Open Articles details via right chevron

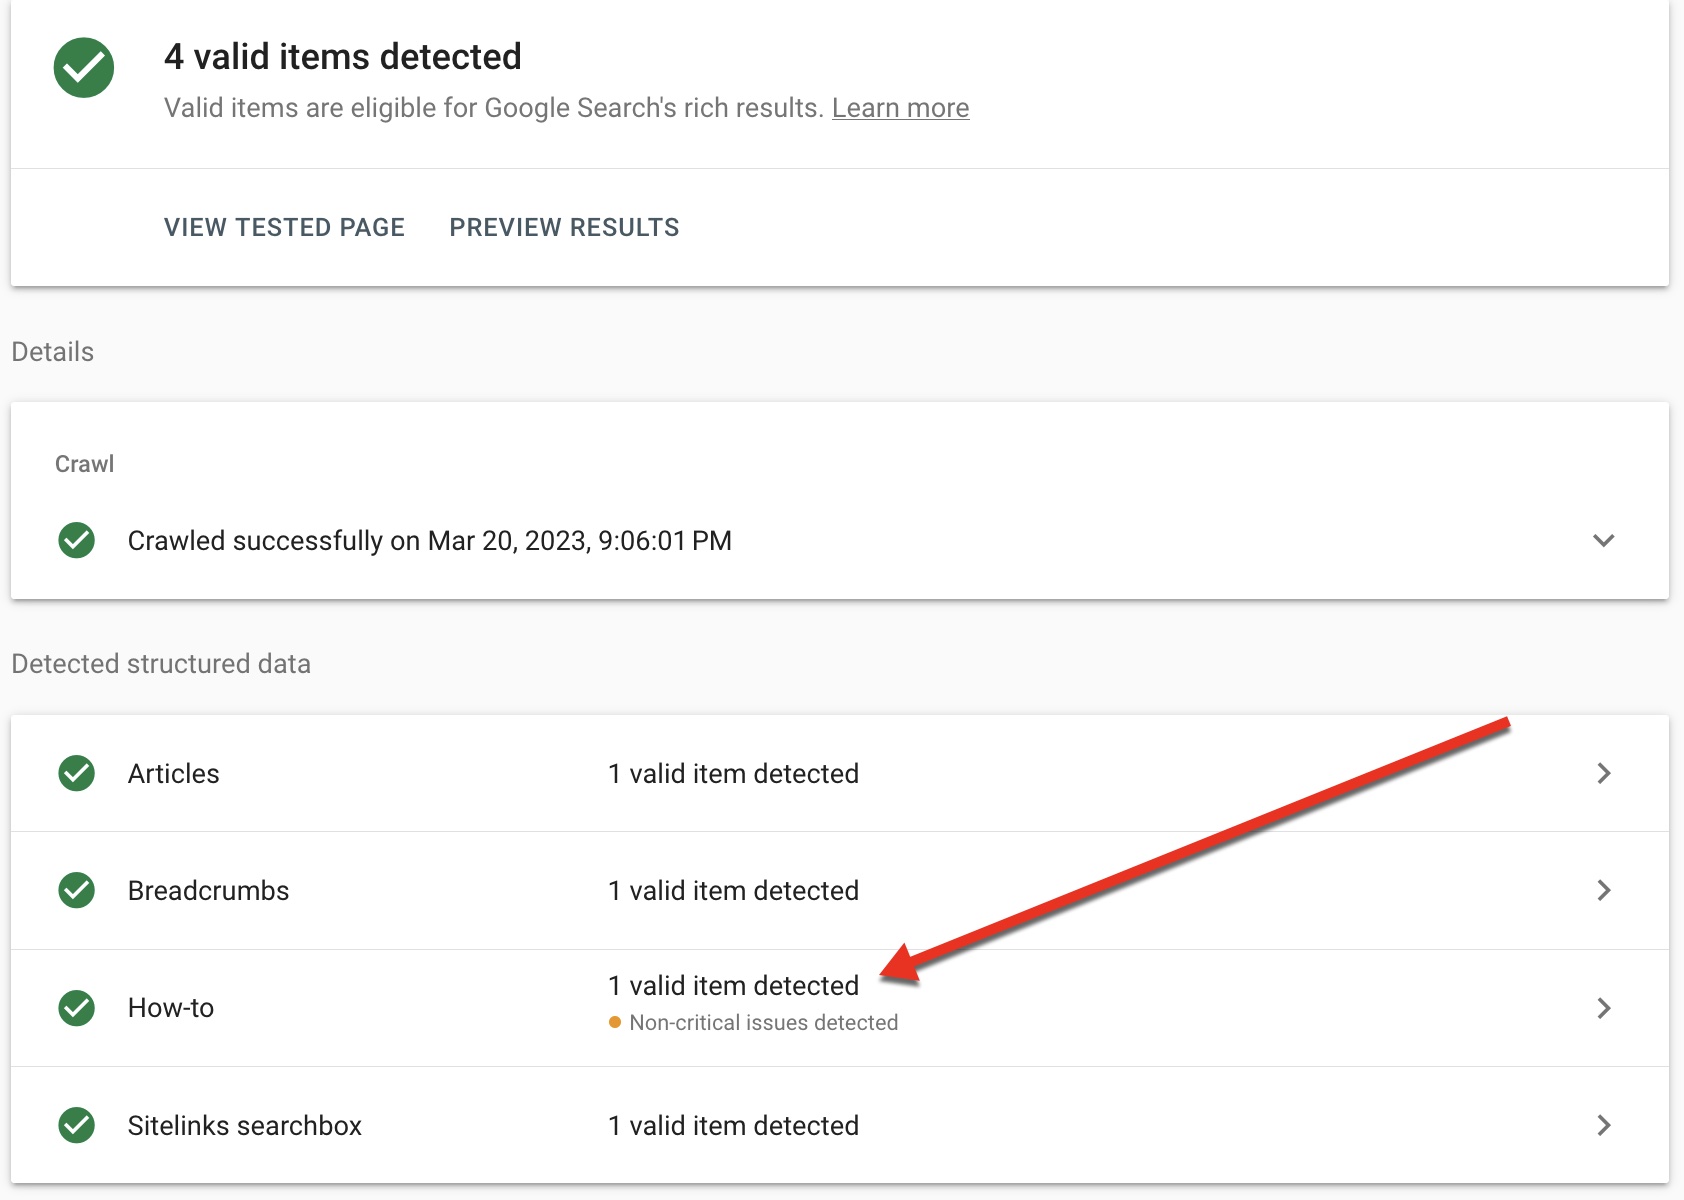(x=1604, y=773)
